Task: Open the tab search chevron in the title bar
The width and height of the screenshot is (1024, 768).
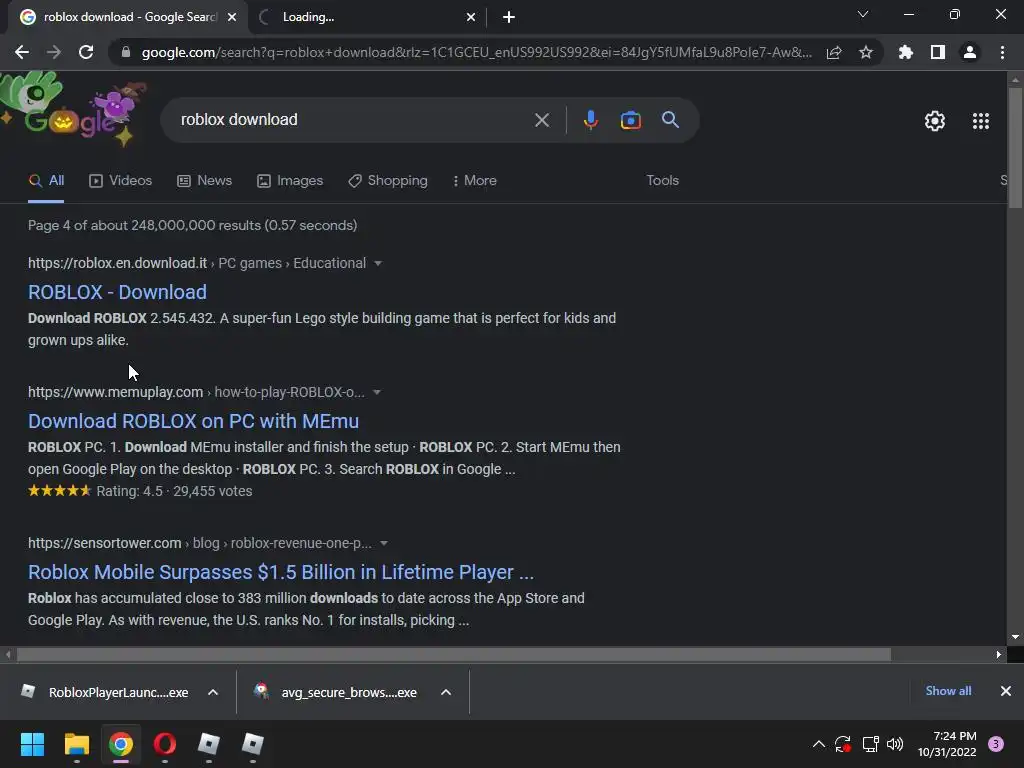Action: [863, 14]
